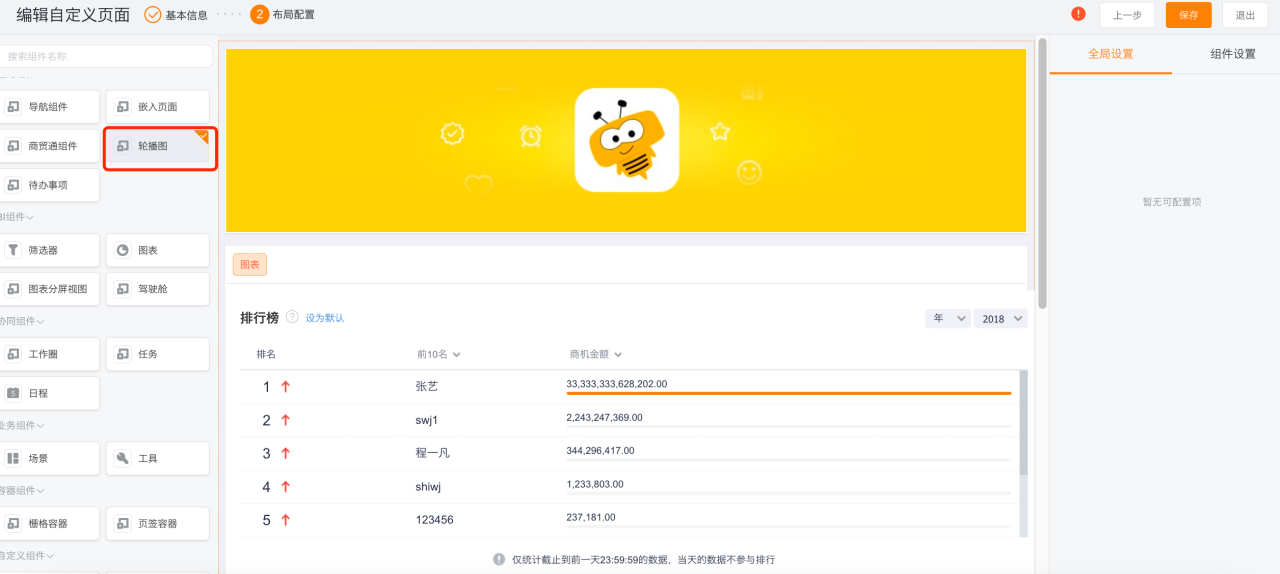Click the amount 1,233,803.00
The width and height of the screenshot is (1280, 574).
595,484
